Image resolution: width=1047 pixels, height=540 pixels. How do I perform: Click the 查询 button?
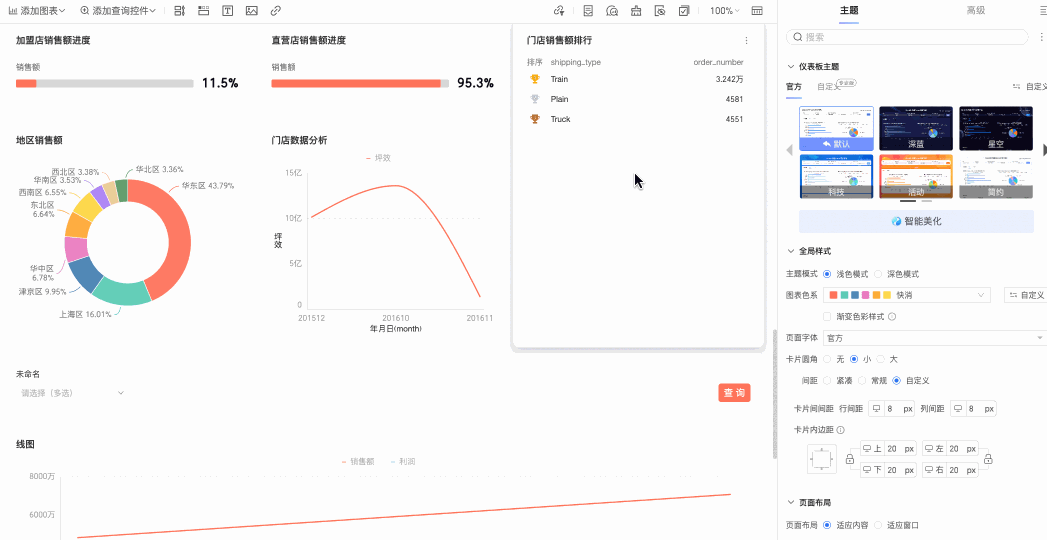pos(735,393)
